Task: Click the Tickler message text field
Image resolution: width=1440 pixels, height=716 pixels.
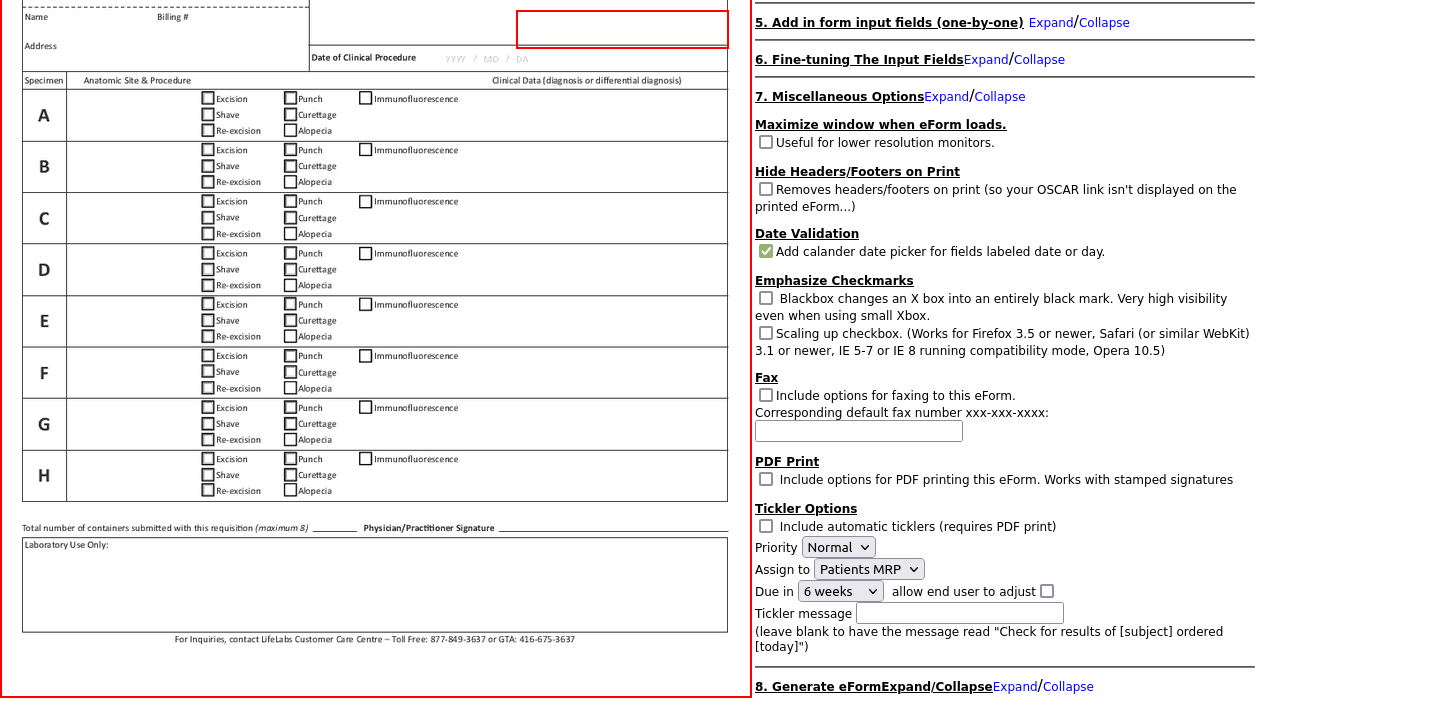Action: click(x=959, y=613)
